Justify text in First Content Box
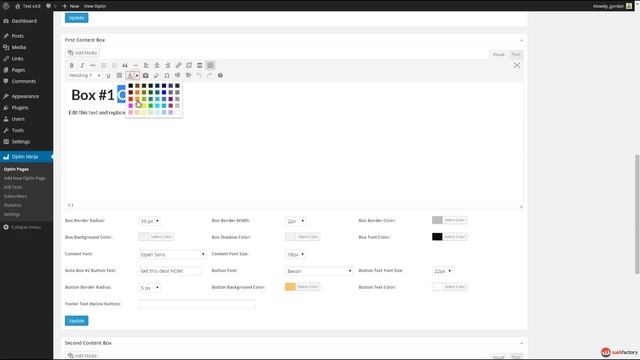The image size is (640, 360). click(x=119, y=76)
